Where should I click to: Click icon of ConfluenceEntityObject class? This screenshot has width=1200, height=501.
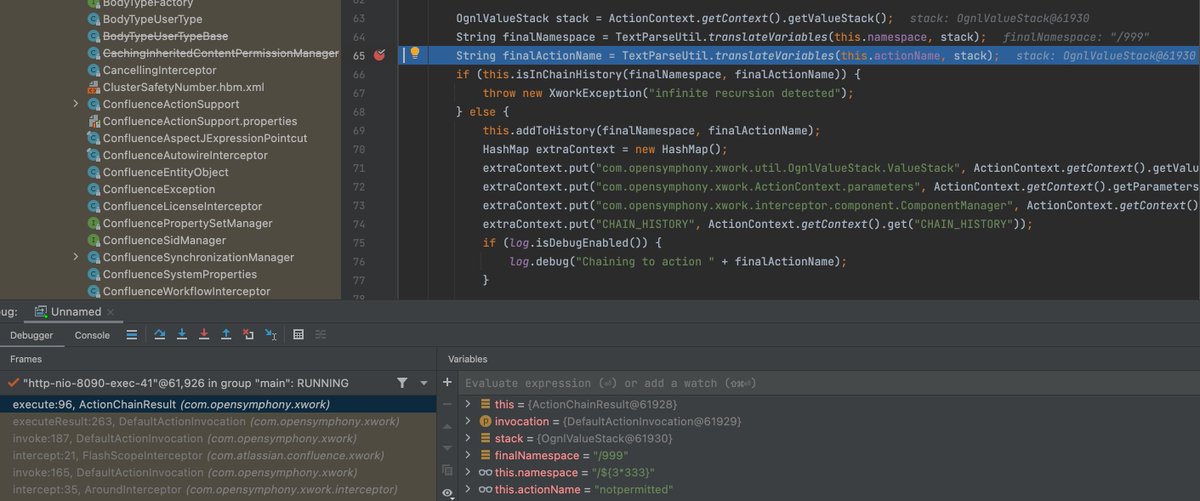93,173
